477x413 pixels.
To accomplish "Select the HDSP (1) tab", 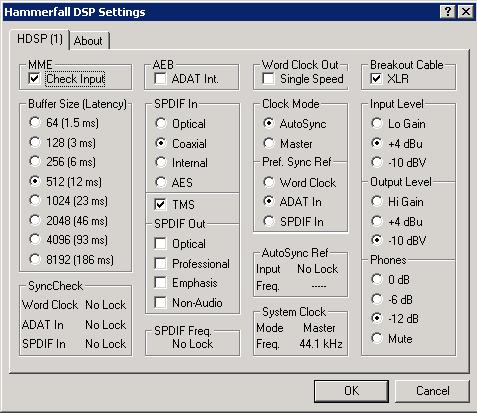I will tap(40, 39).
